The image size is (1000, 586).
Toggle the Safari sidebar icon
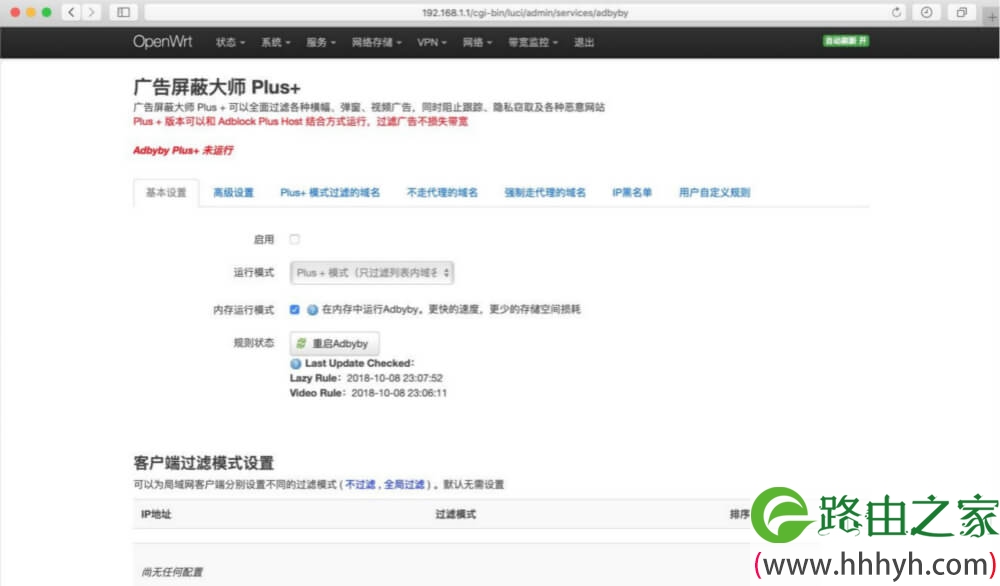click(124, 12)
